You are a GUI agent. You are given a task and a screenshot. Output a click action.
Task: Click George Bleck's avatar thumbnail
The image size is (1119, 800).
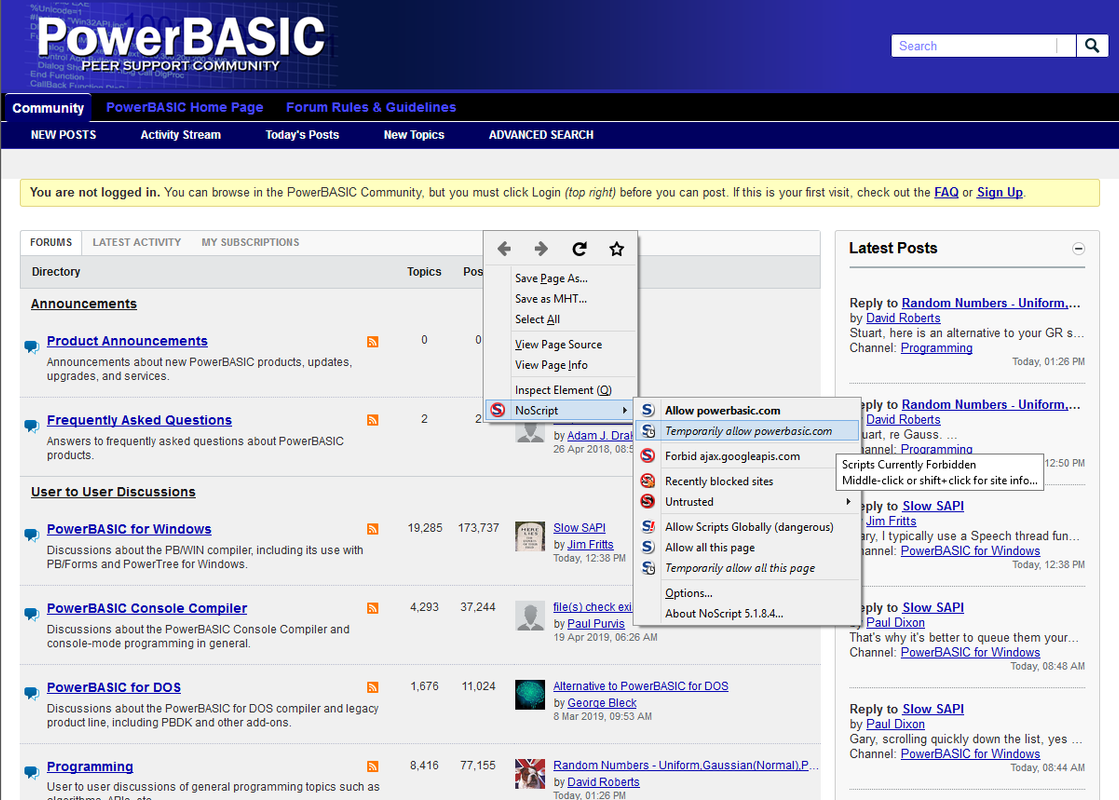(x=530, y=694)
